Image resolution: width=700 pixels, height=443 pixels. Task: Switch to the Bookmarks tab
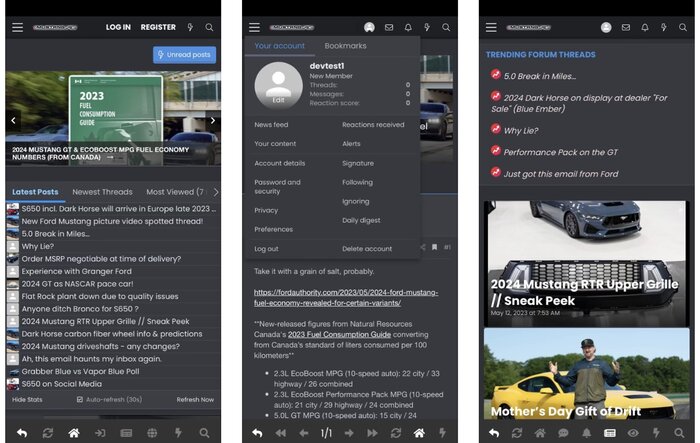[x=345, y=46]
